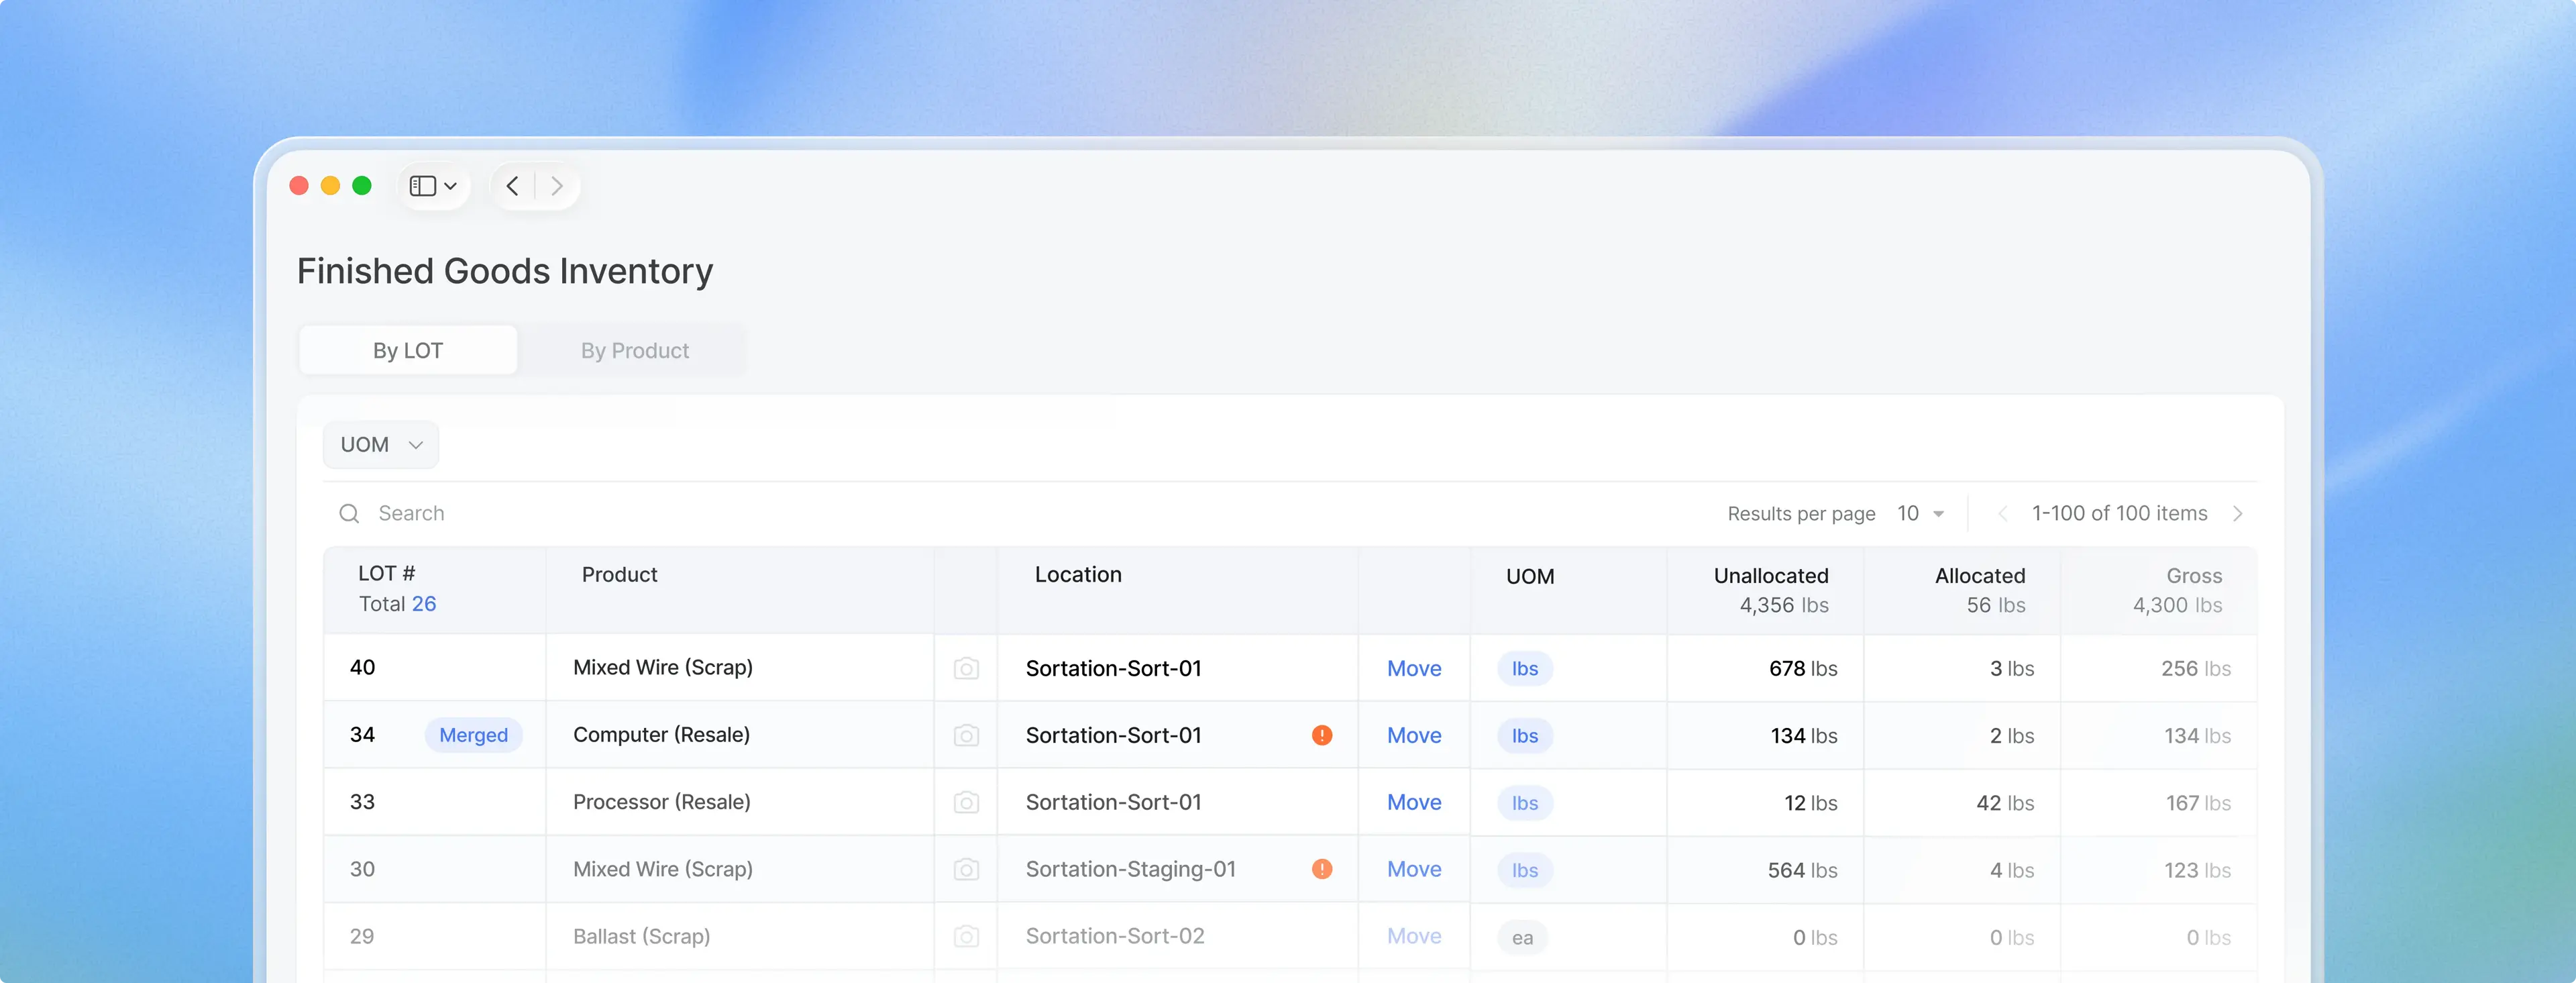The width and height of the screenshot is (2576, 983).
Task: Open the UOM filter dropdown
Action: tap(381, 444)
